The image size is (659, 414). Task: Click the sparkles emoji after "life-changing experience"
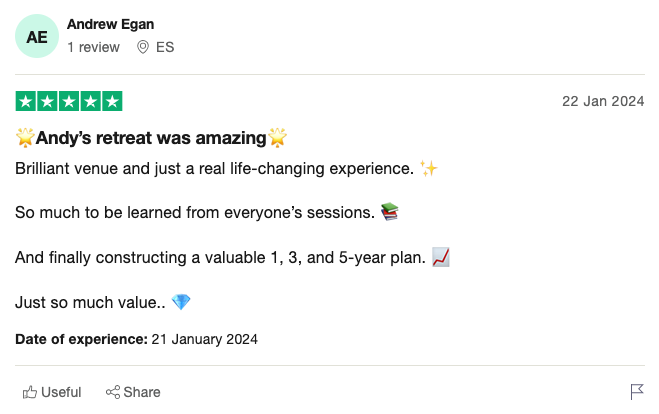[428, 168]
